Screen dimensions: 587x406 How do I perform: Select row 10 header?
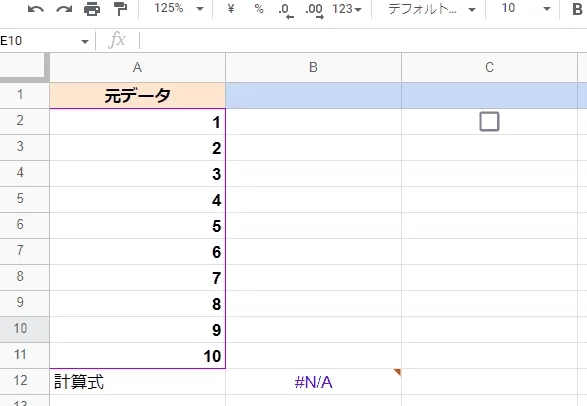[24, 329]
